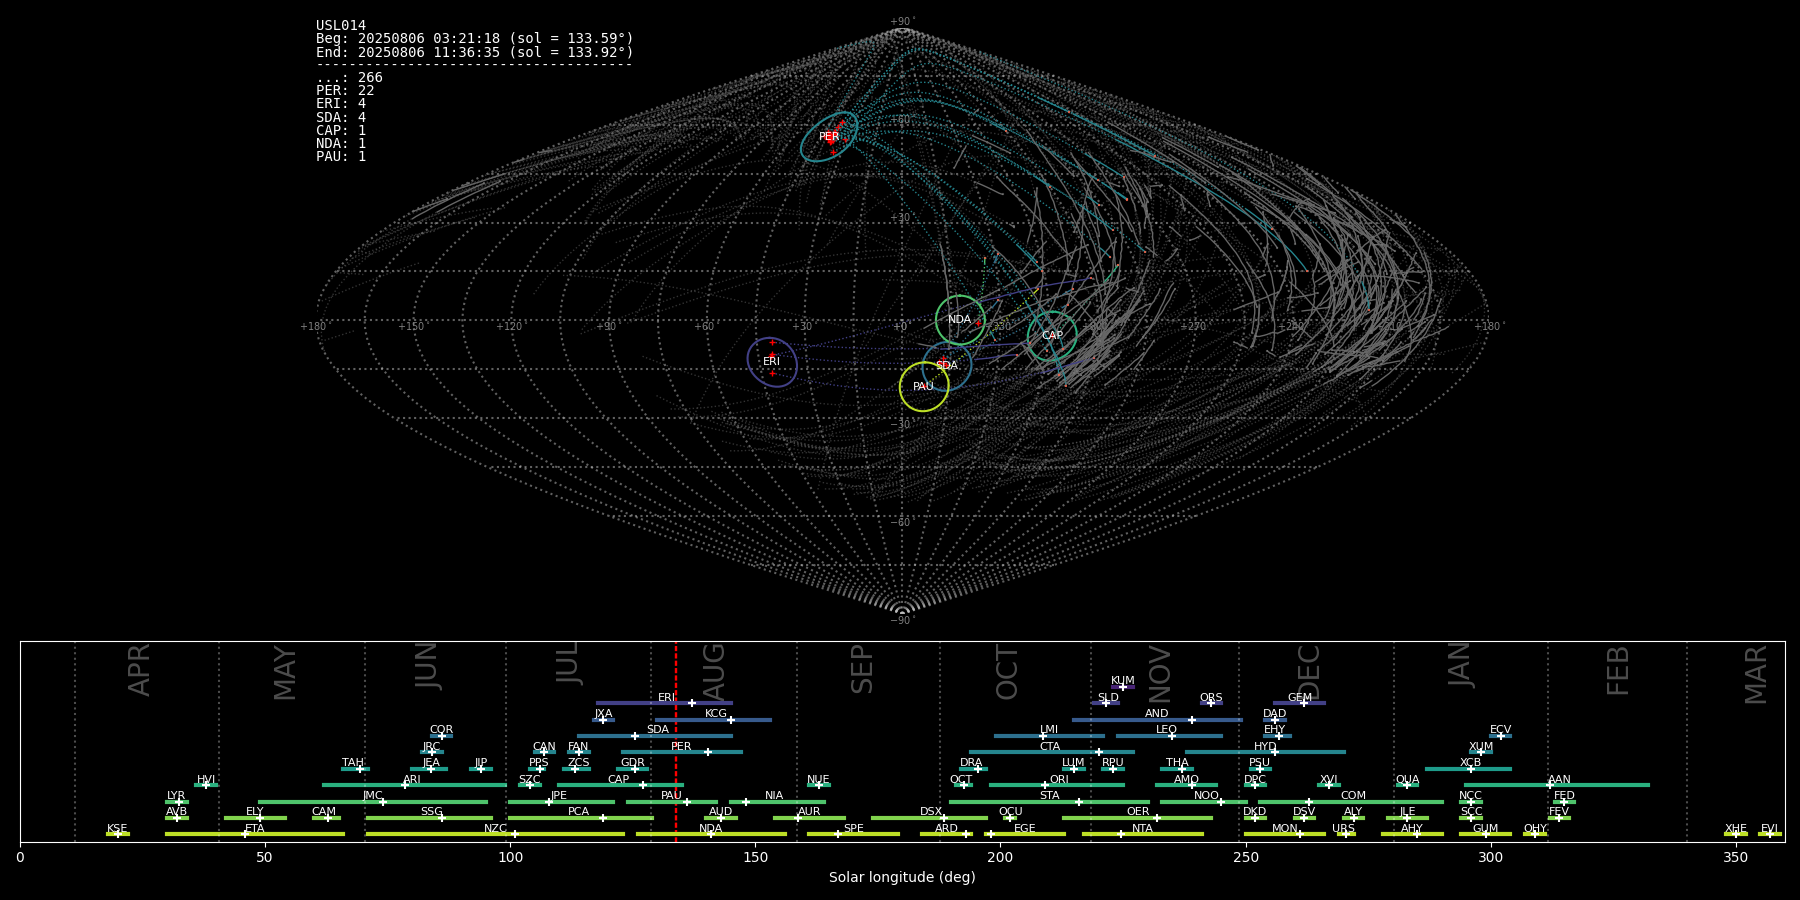
Task: Click the STA shower label in timeline
Action: [1049, 796]
